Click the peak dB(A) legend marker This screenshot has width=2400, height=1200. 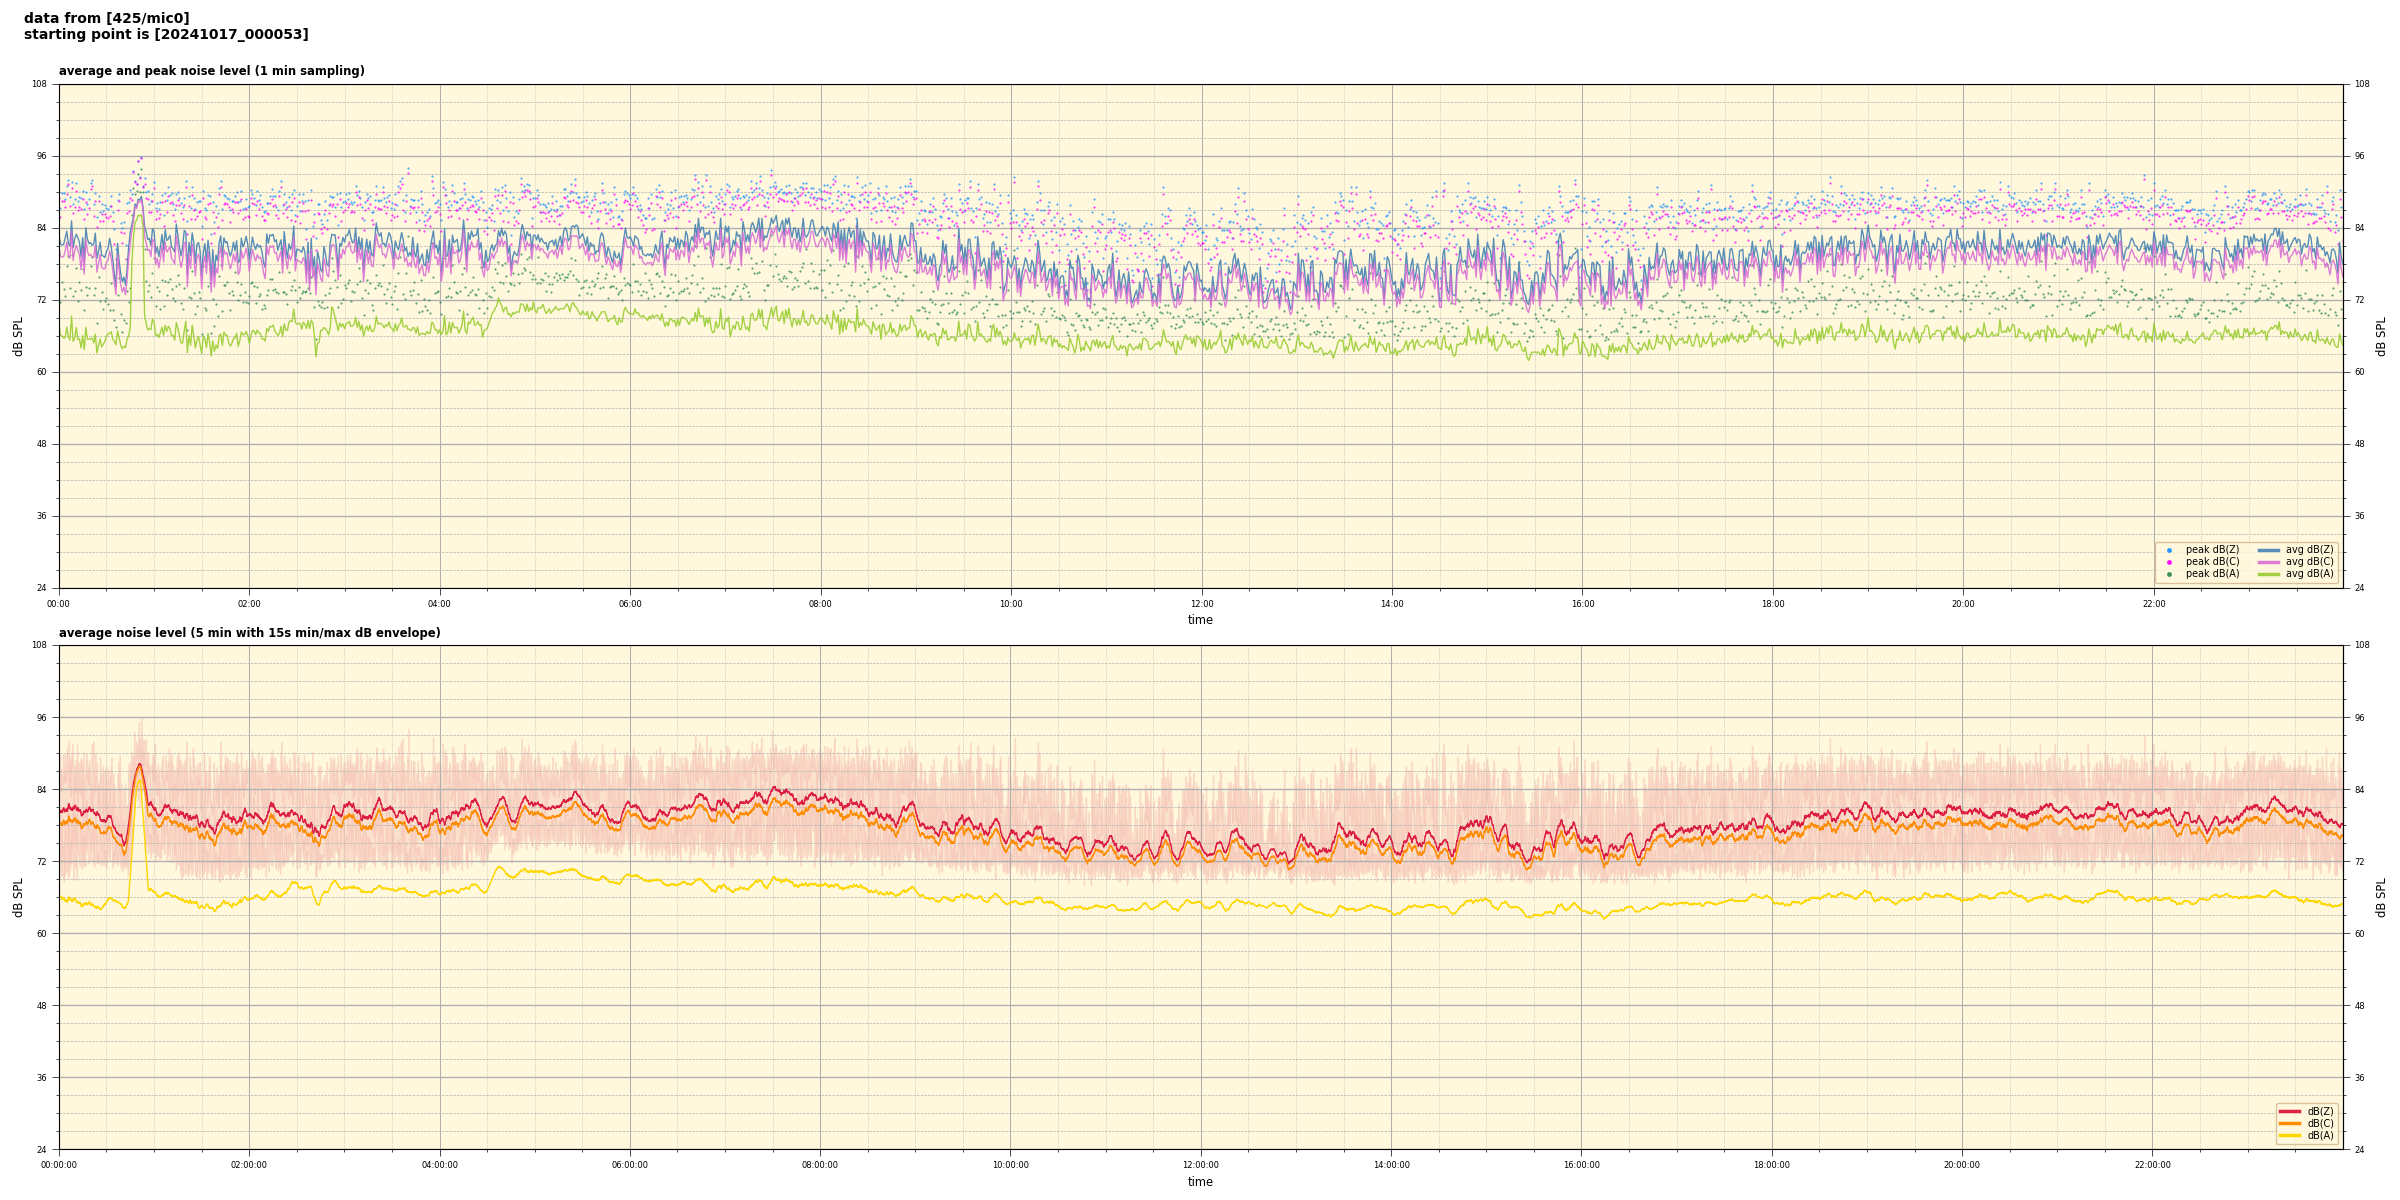(2169, 574)
